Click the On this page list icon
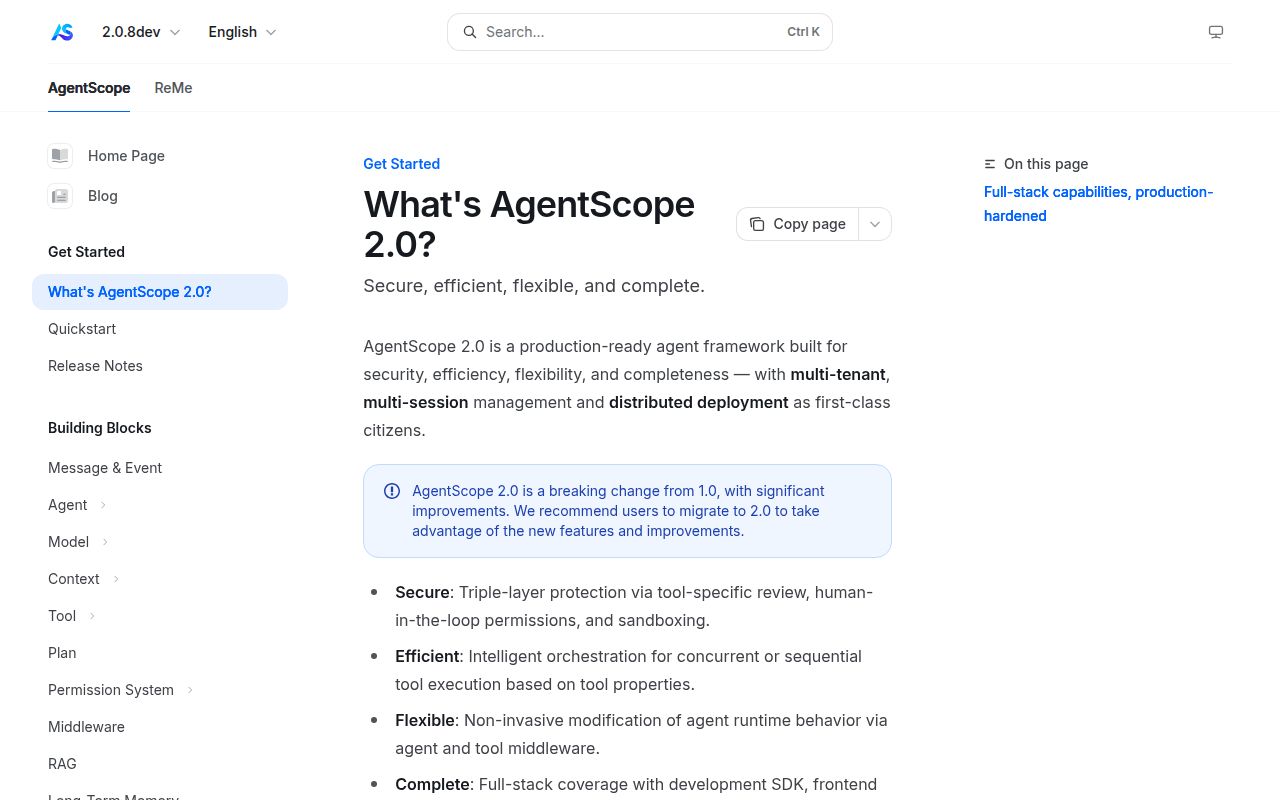Screen dimensions: 1280x800 pyautogui.click(x=990, y=164)
